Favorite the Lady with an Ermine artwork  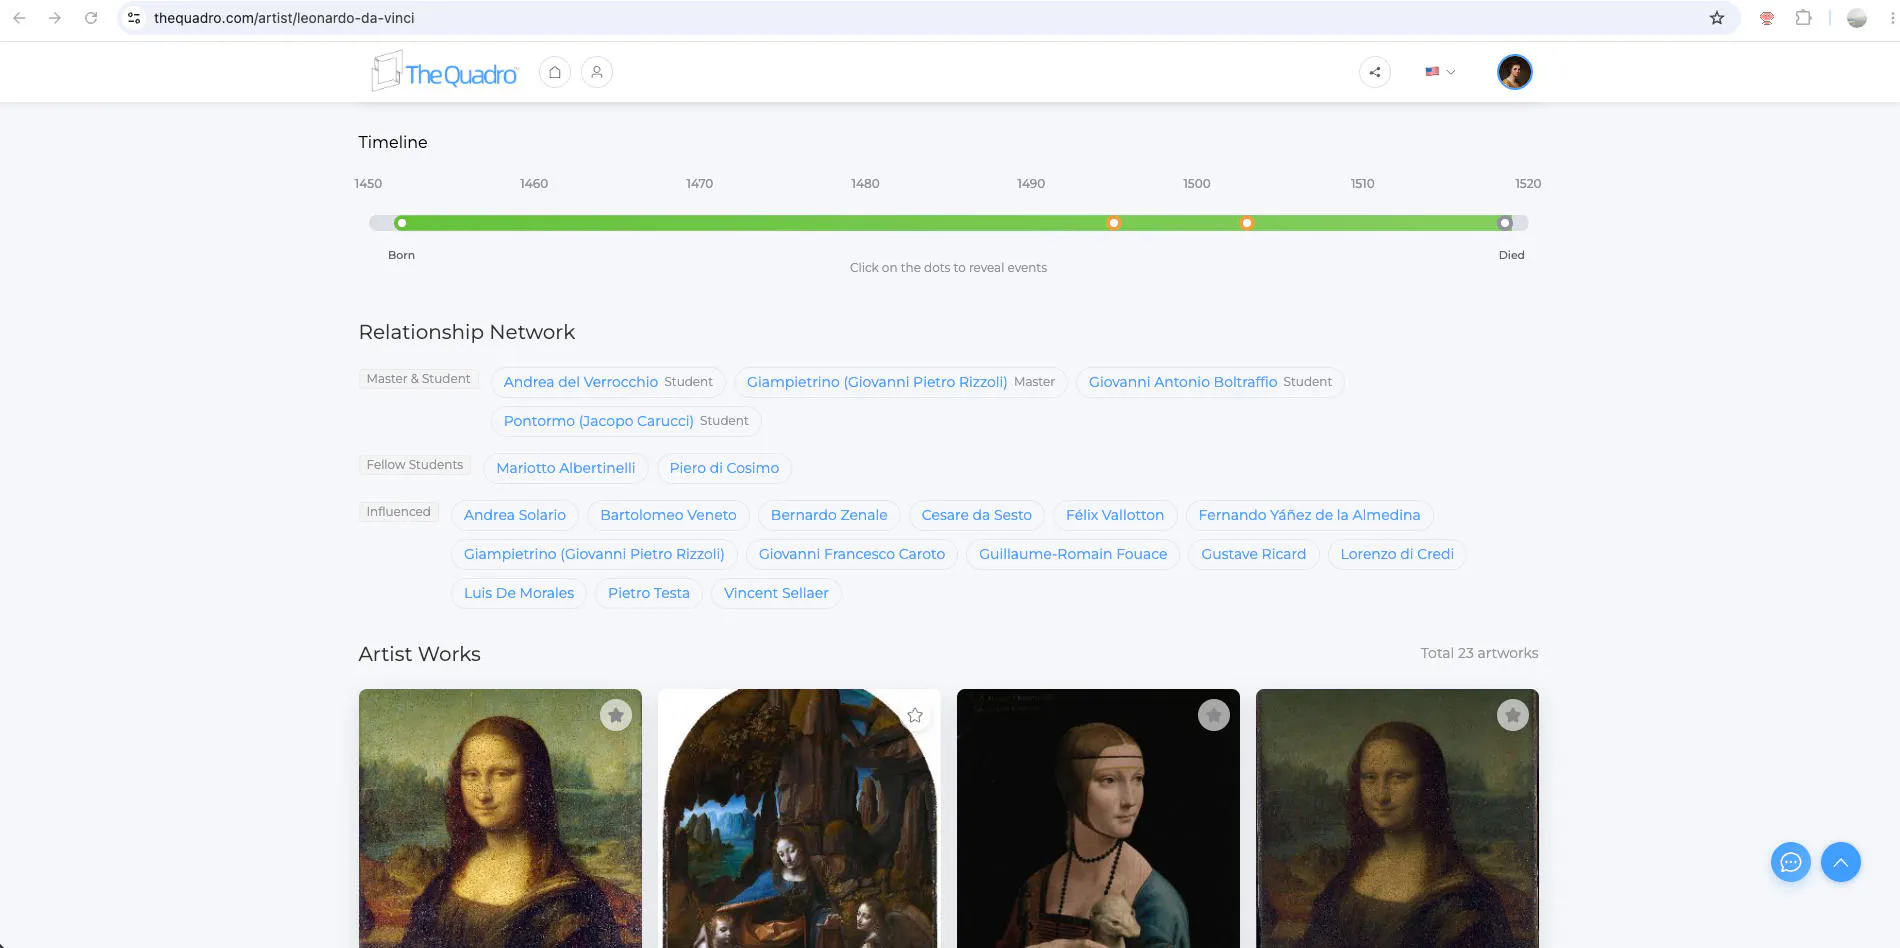coord(1214,715)
